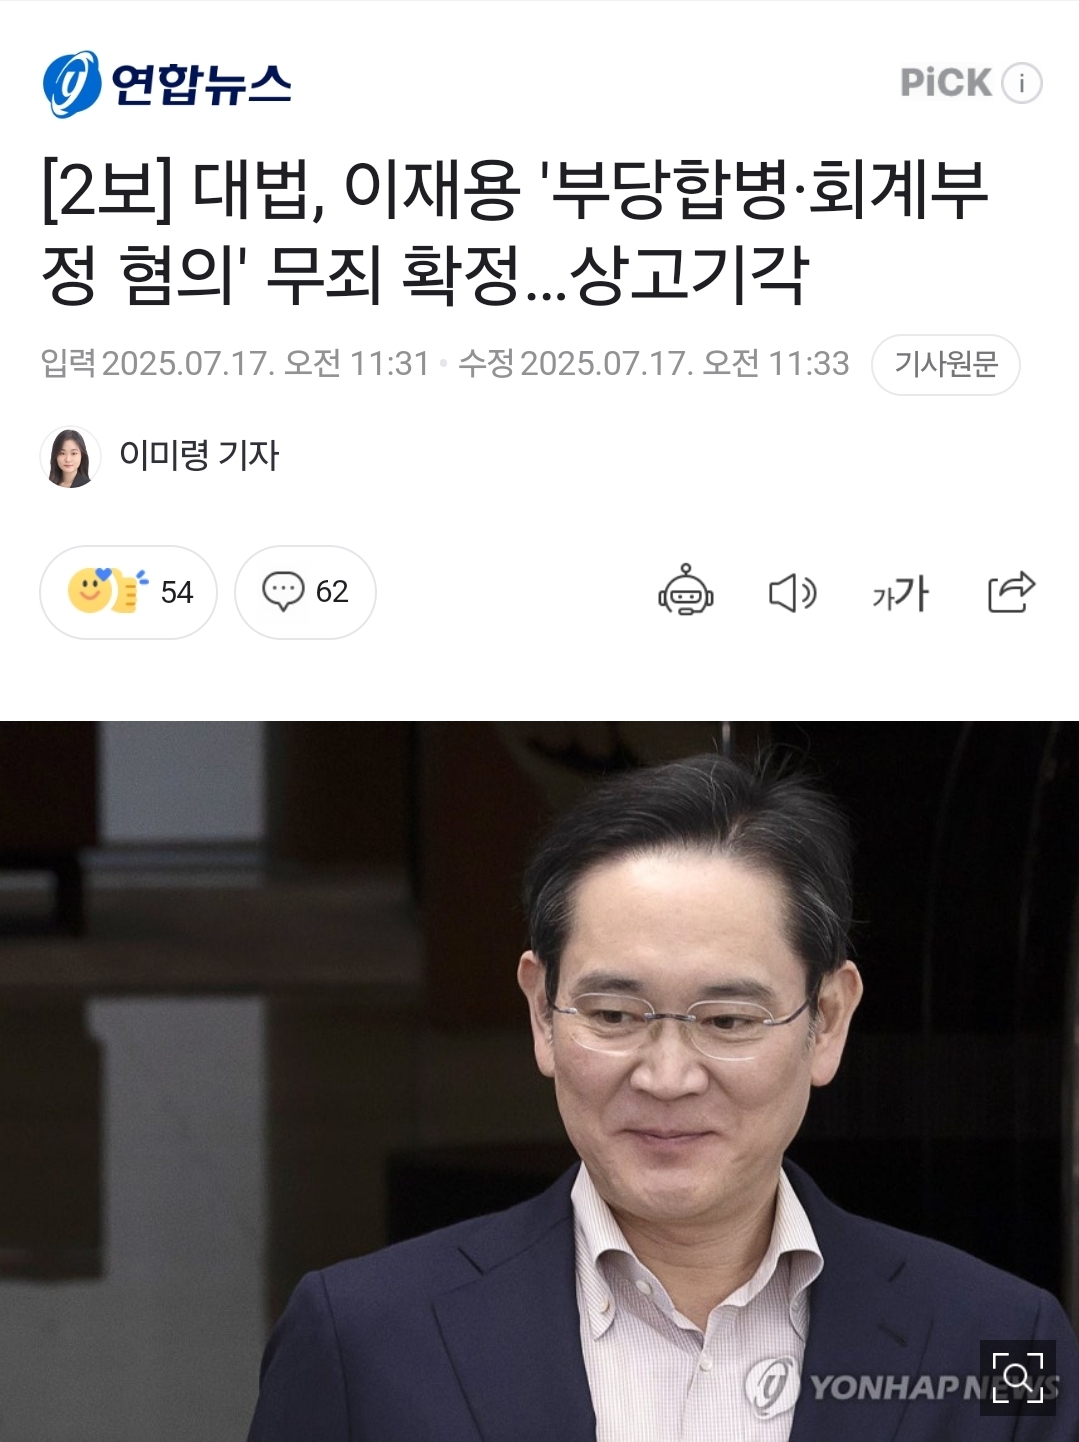This screenshot has width=1079, height=1442.
Task: Play article audio with speaker icon
Action: click(792, 593)
